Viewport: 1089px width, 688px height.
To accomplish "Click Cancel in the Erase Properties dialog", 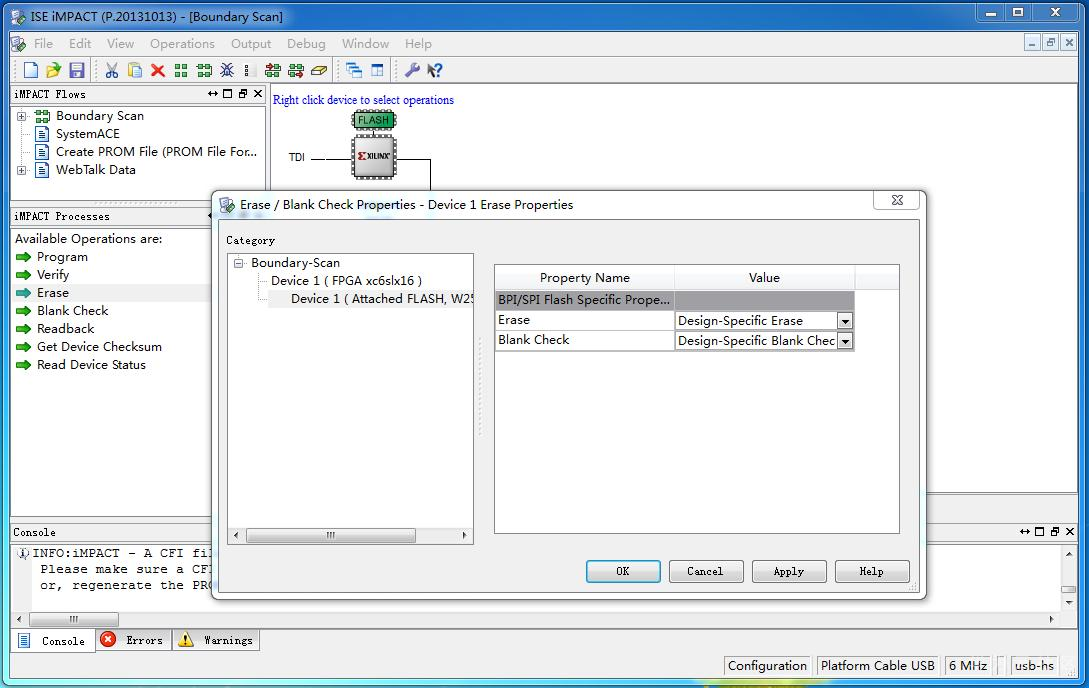I will pyautogui.click(x=706, y=571).
